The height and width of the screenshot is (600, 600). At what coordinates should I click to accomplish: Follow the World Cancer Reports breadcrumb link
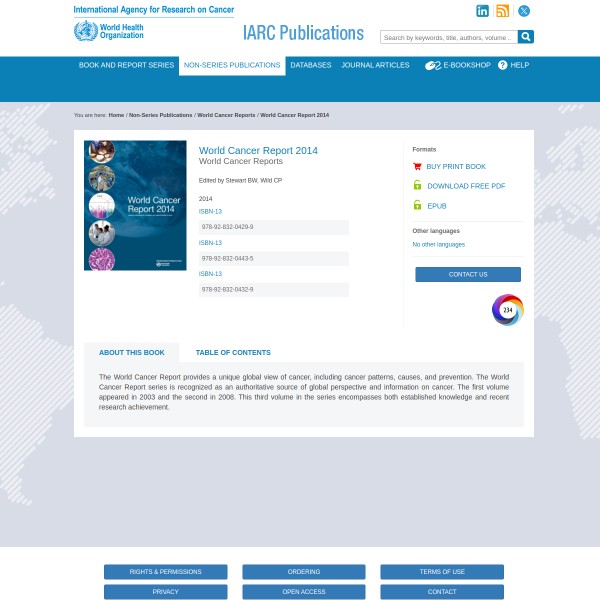226,115
